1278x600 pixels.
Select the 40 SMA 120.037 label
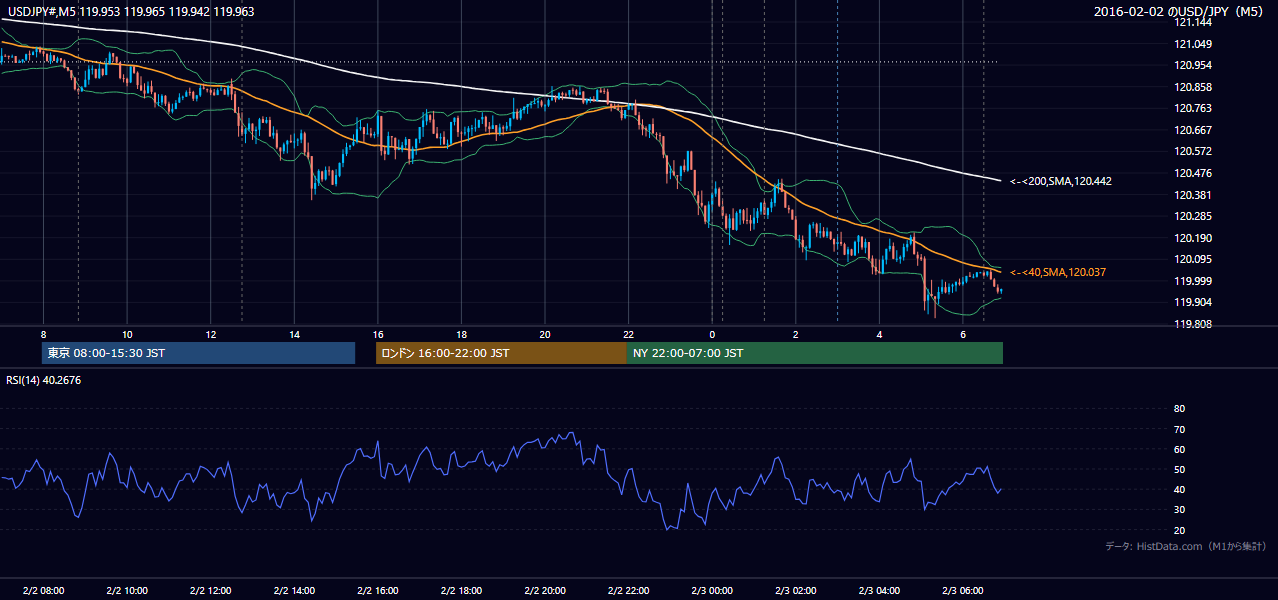pos(1058,272)
